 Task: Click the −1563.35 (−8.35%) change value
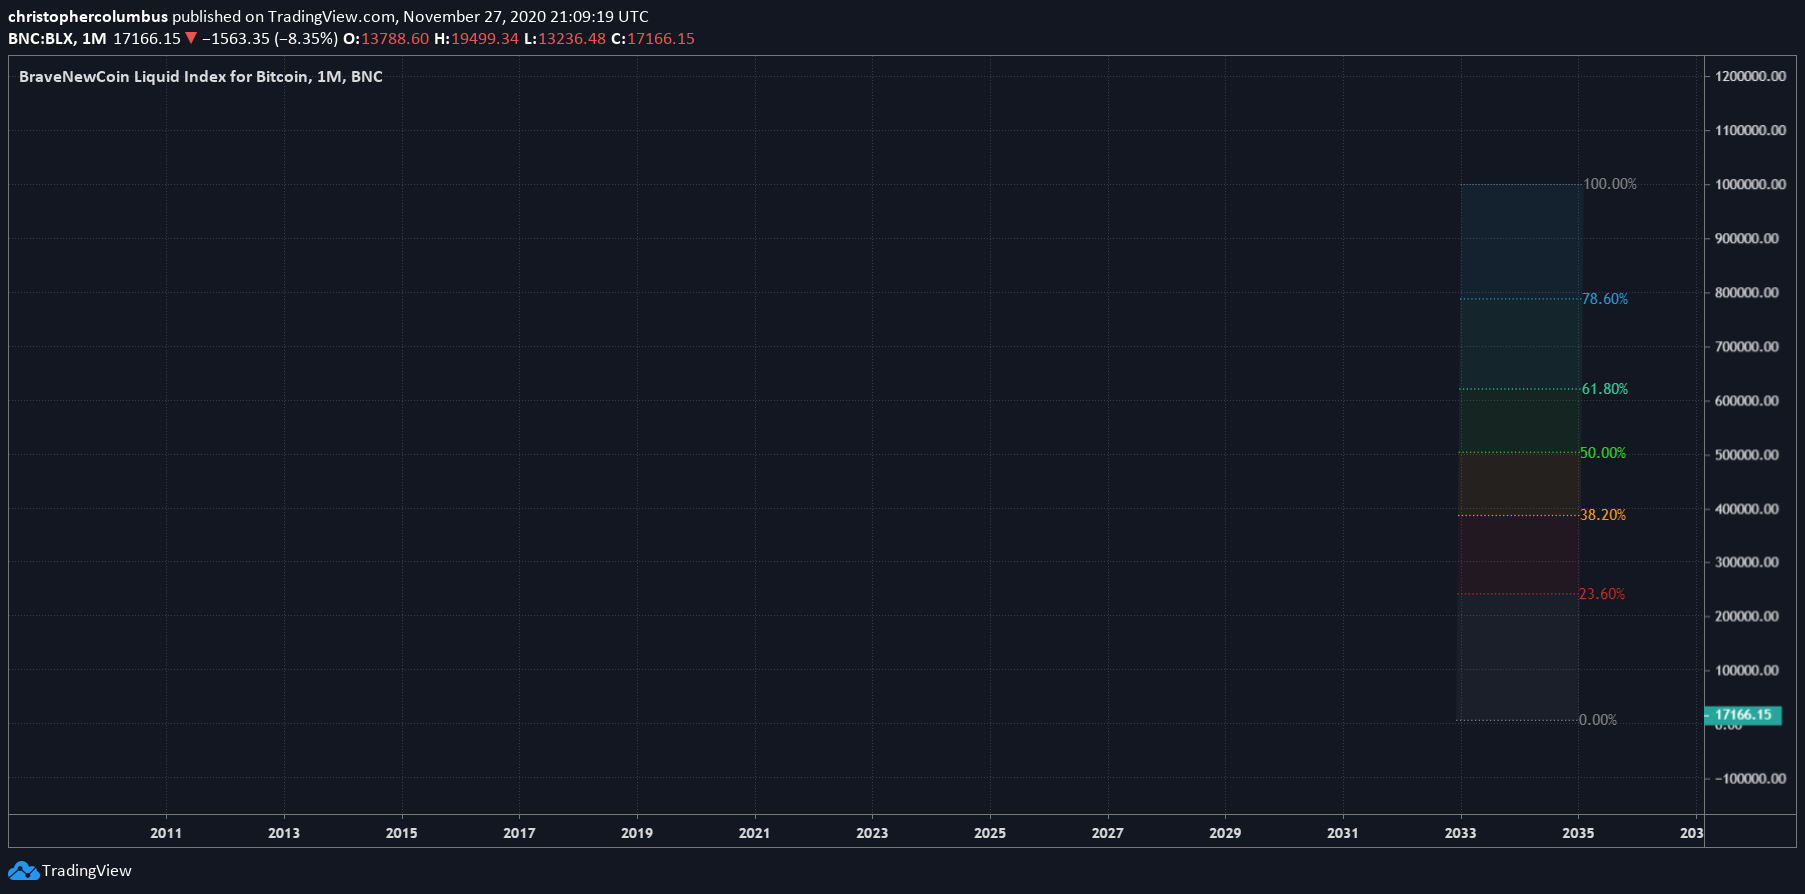[x=270, y=39]
